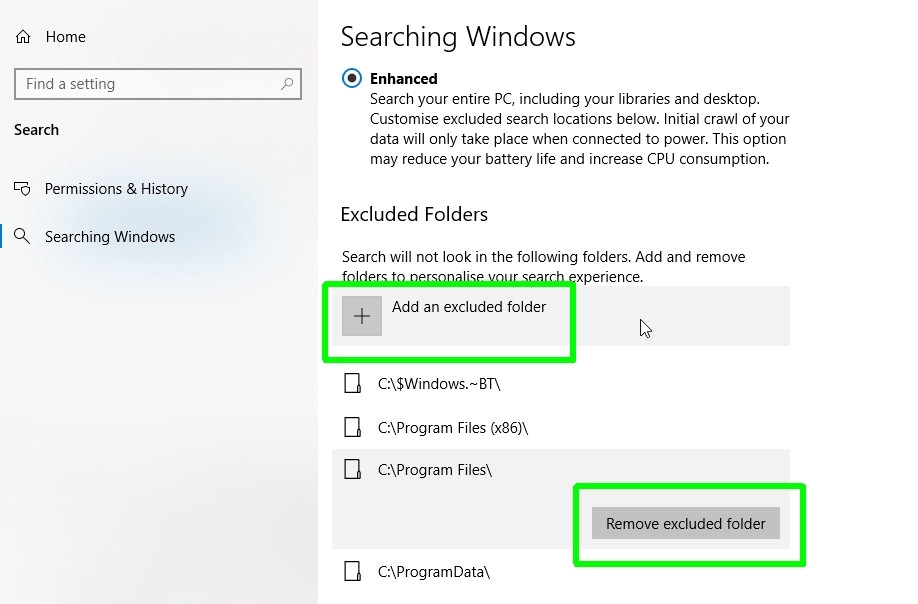
Task: Select the Enhanced search radio button
Action: point(351,78)
